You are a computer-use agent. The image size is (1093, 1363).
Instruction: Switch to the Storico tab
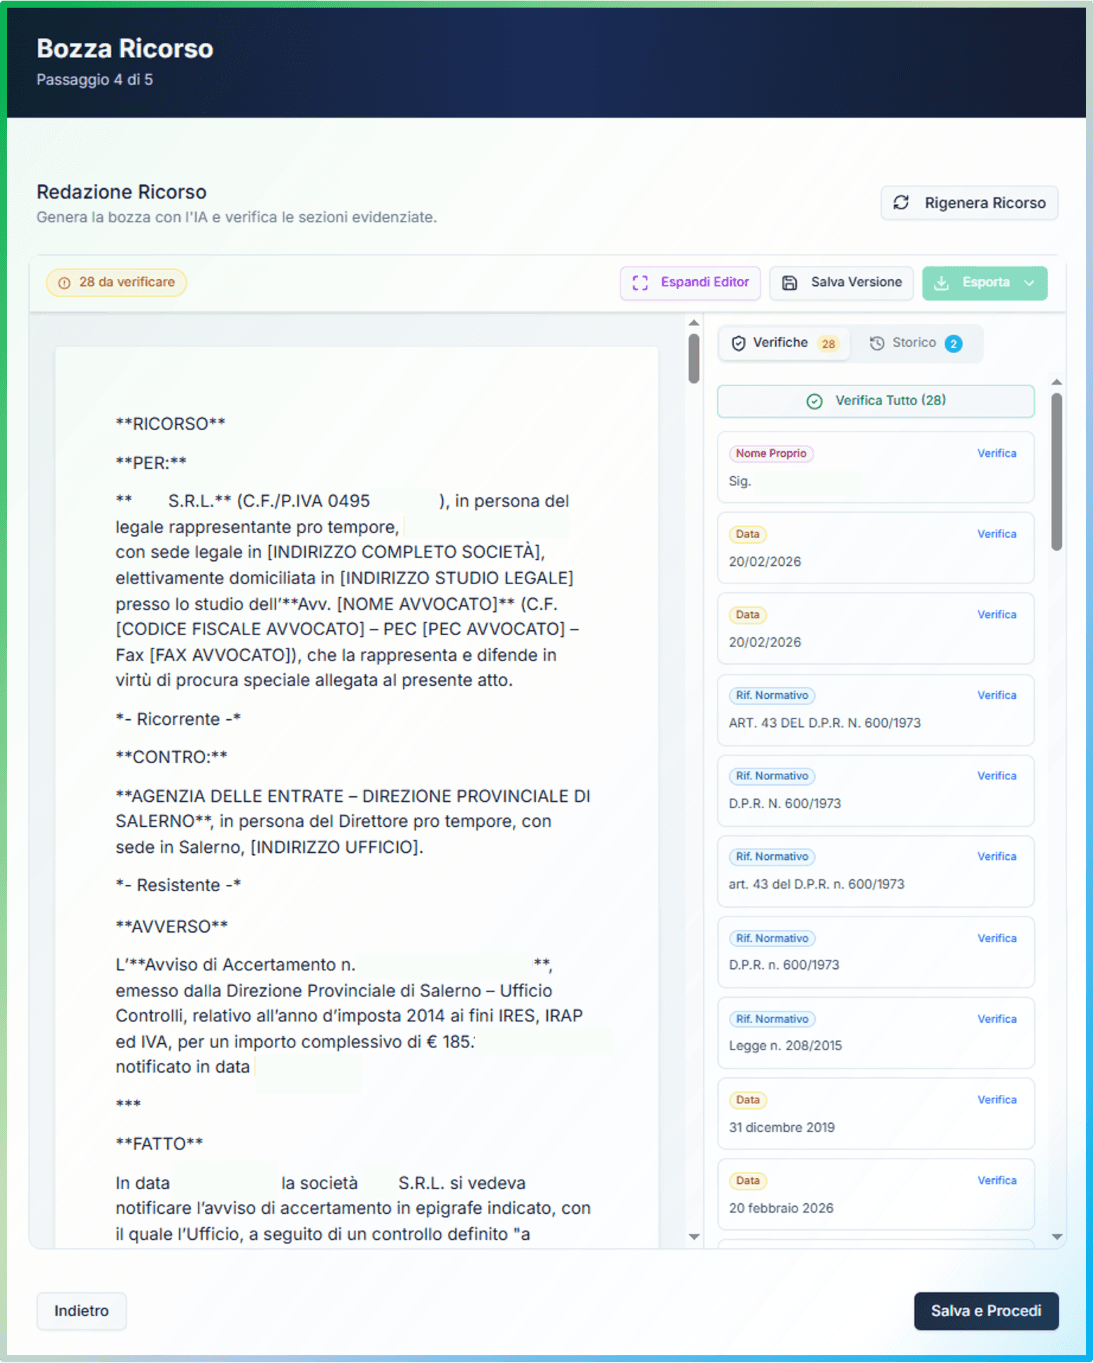point(915,343)
